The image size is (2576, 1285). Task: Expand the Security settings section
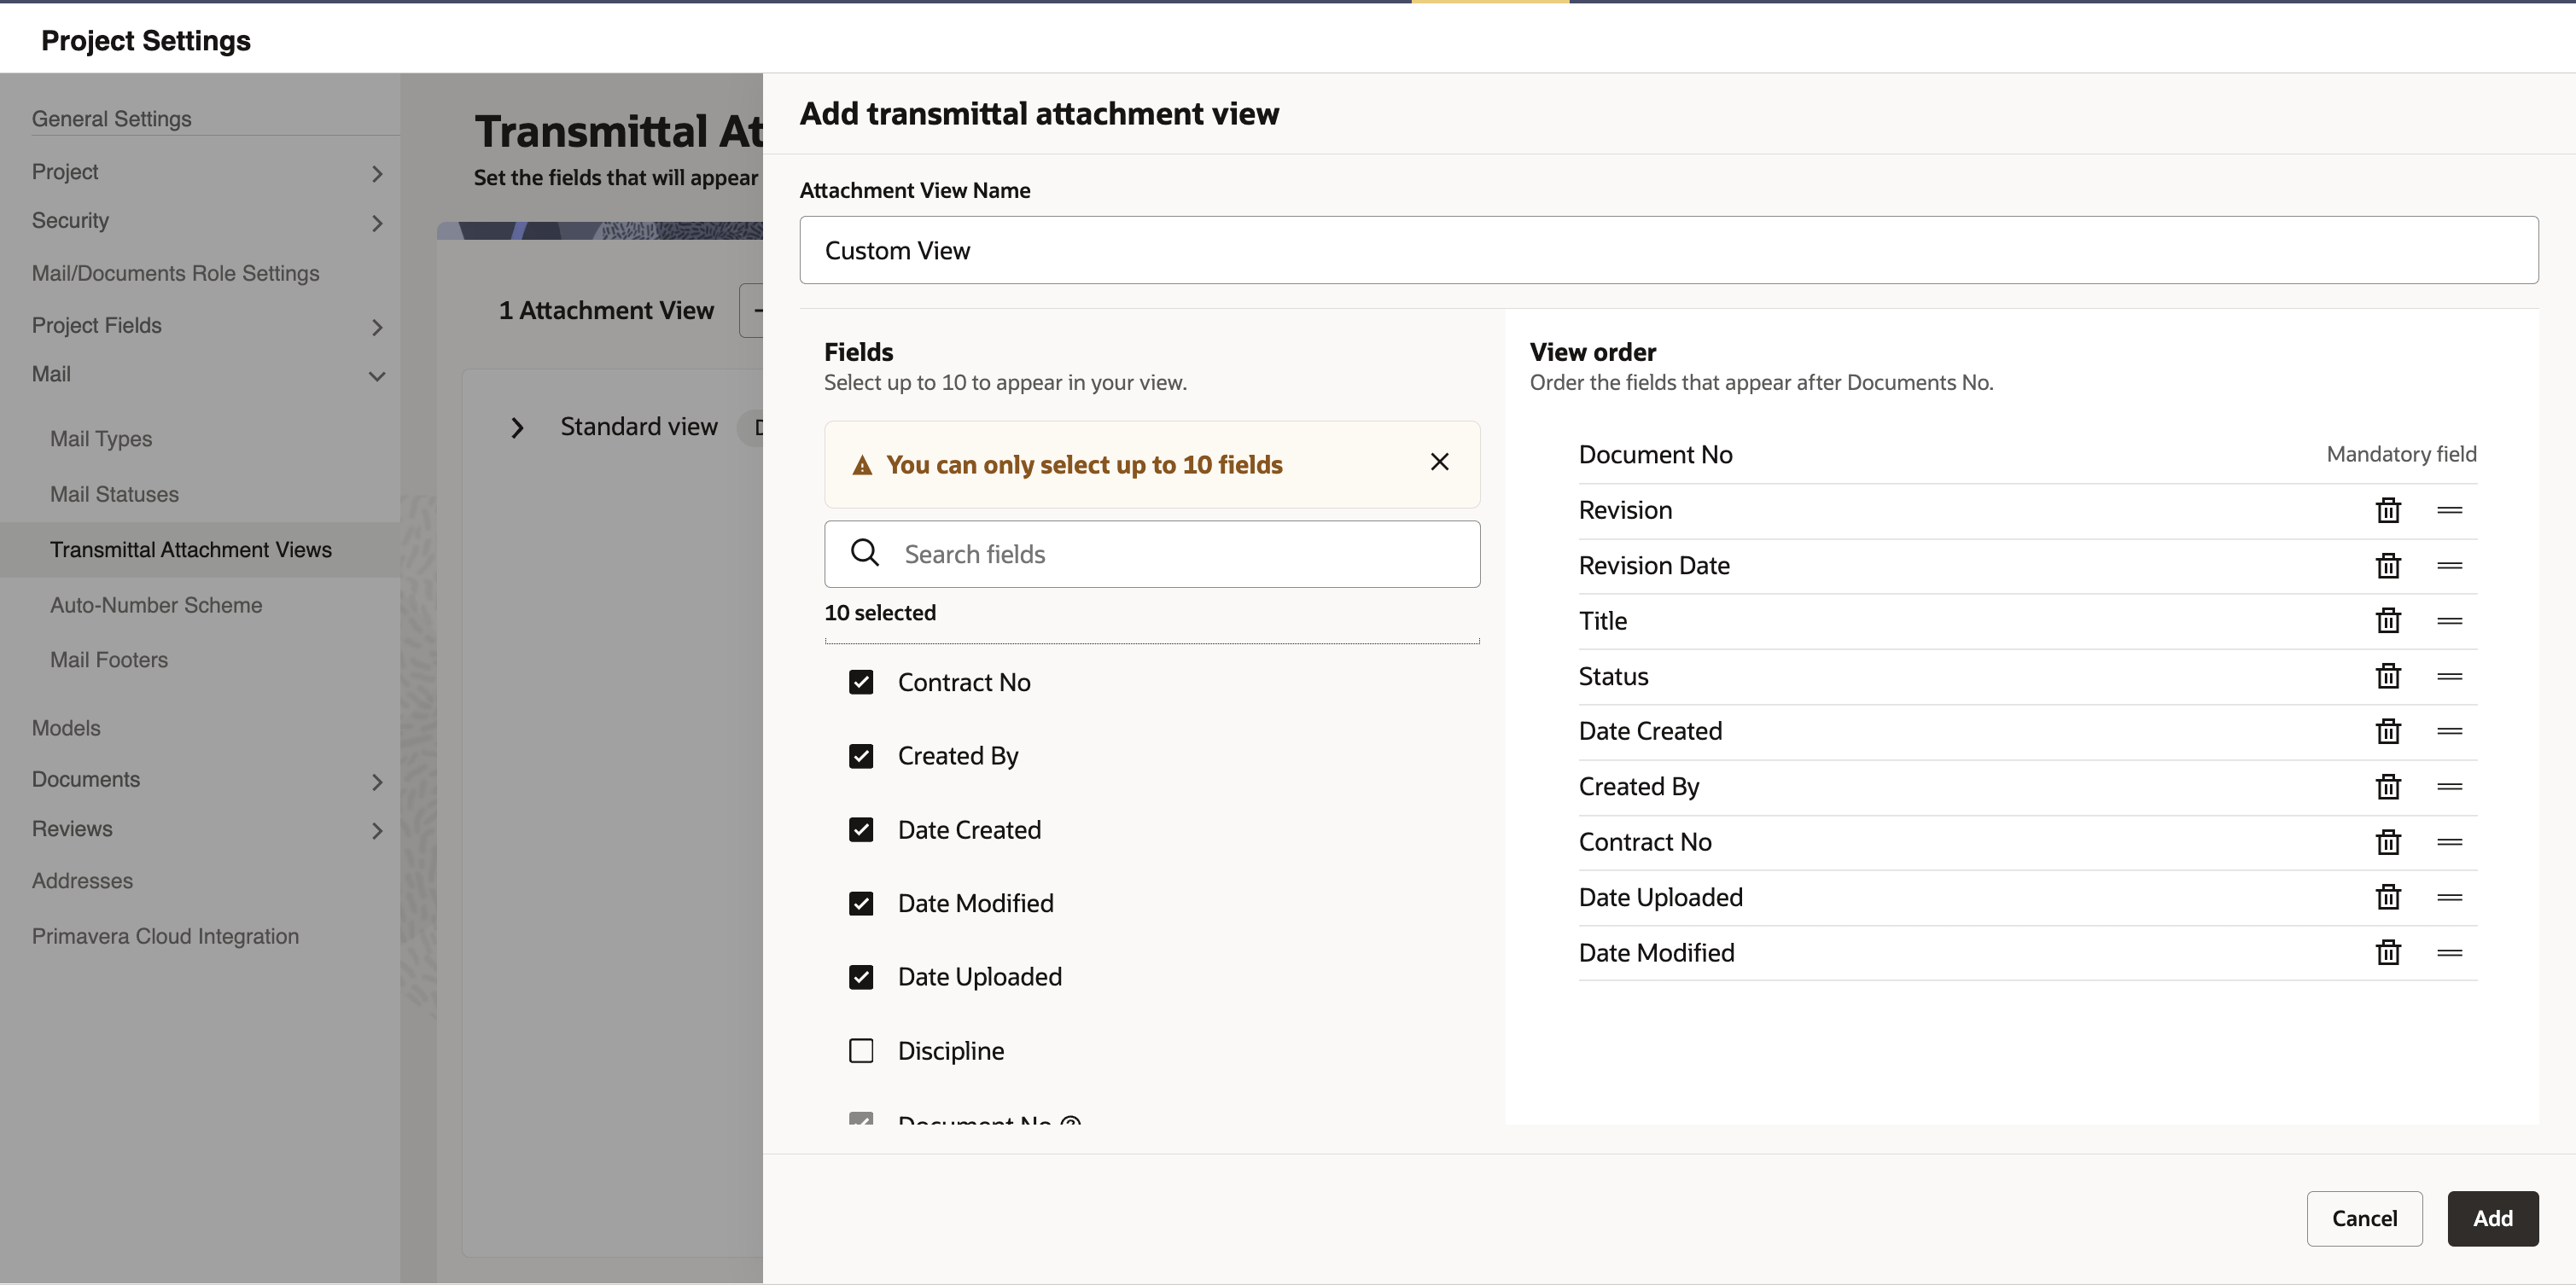pyautogui.click(x=377, y=223)
